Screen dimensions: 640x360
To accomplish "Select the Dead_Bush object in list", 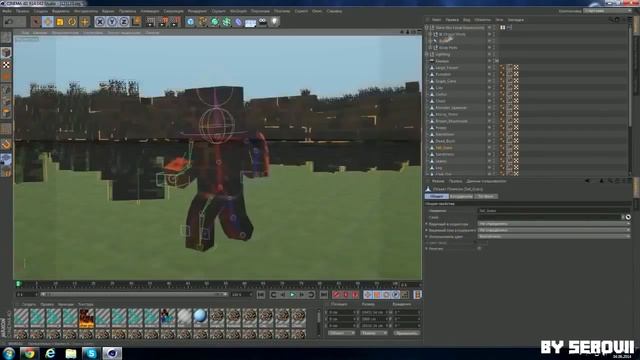I will [x=444, y=141].
